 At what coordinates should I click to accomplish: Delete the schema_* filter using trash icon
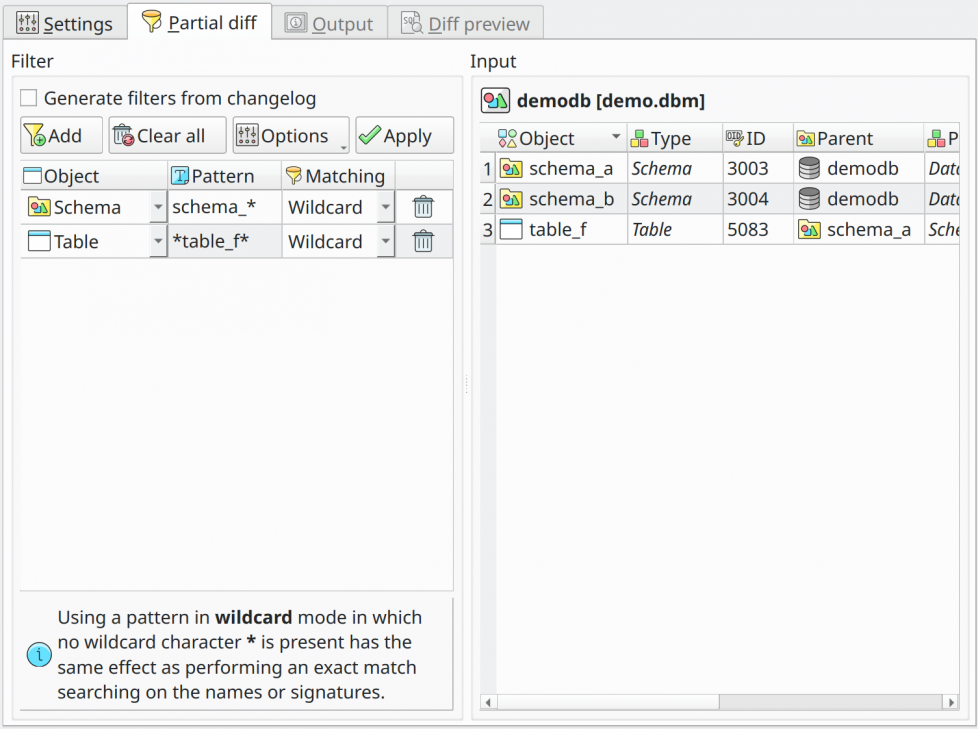click(x=424, y=207)
